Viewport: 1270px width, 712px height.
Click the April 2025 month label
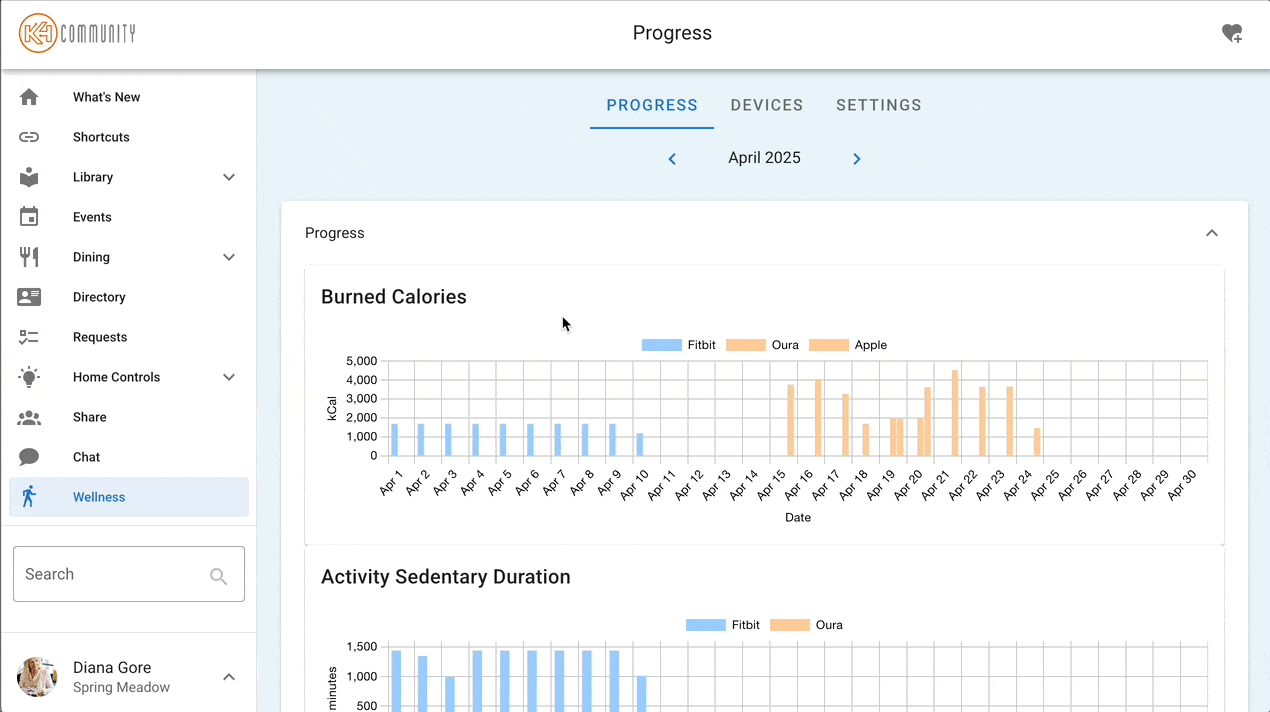[764, 158]
